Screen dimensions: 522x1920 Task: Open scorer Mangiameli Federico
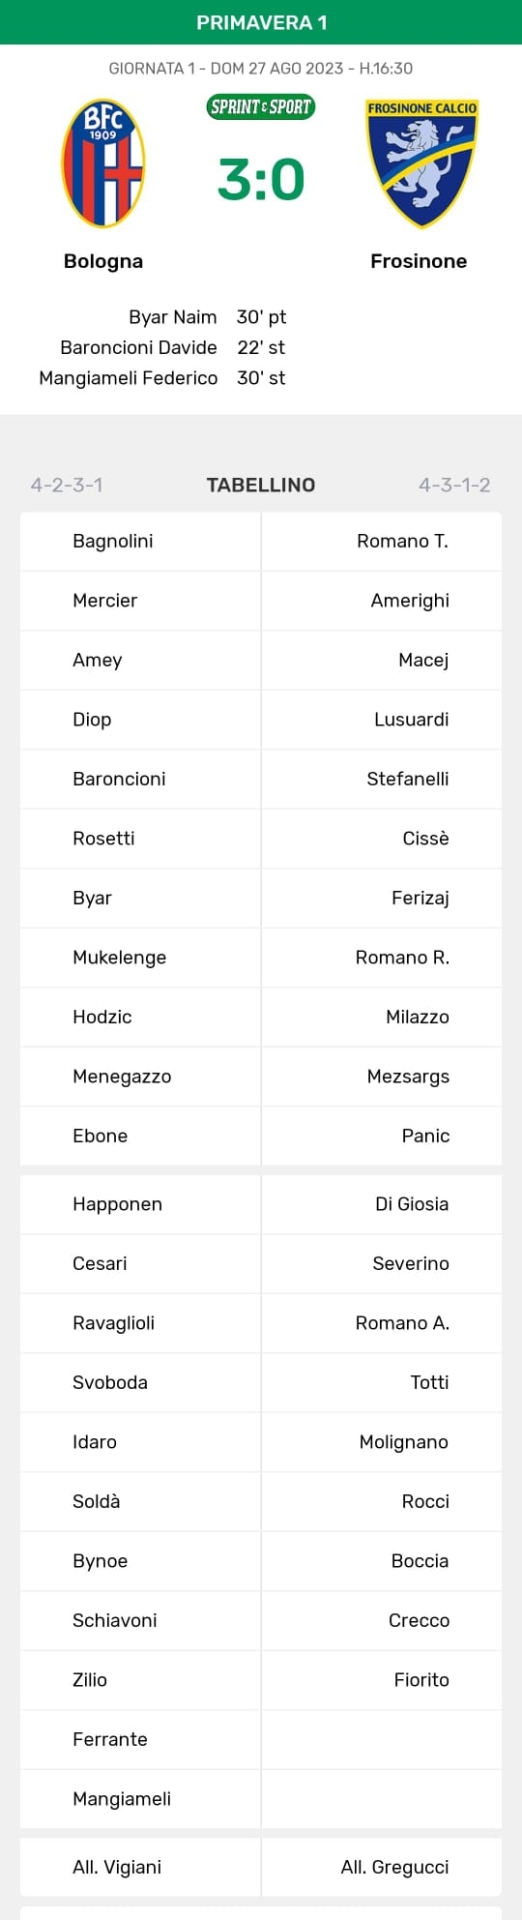(x=128, y=378)
